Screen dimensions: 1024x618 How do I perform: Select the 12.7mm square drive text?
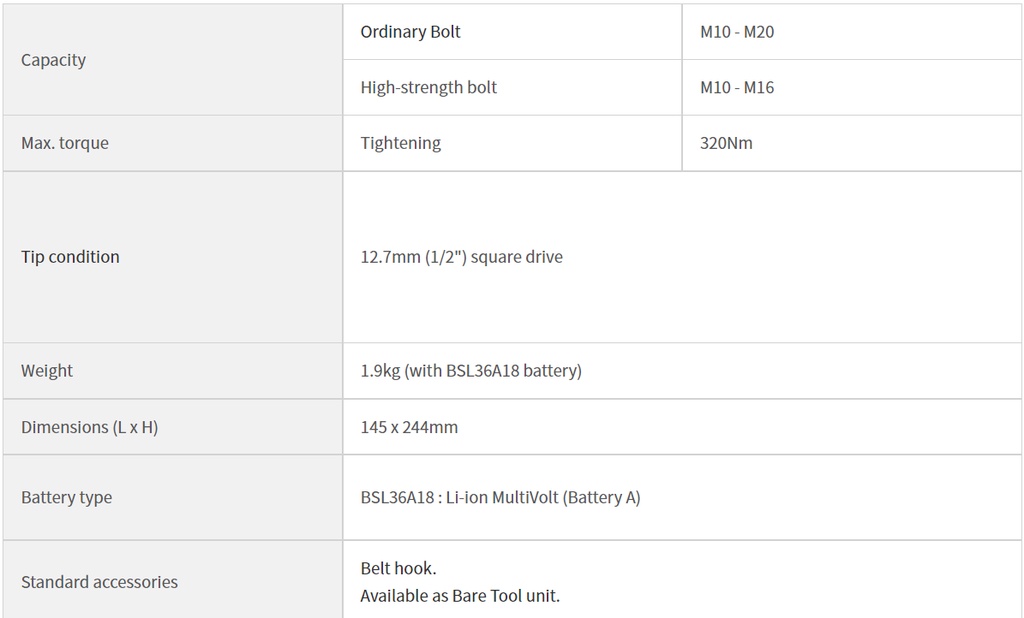[x=461, y=257]
